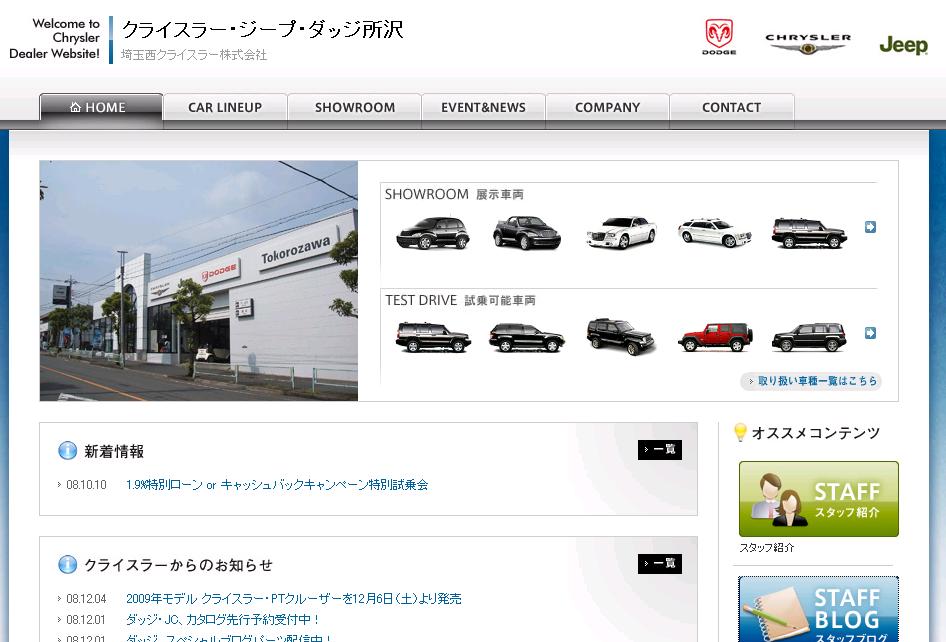
Task: Open the 1.9%特別ローン campaign news link
Action: (x=277, y=485)
